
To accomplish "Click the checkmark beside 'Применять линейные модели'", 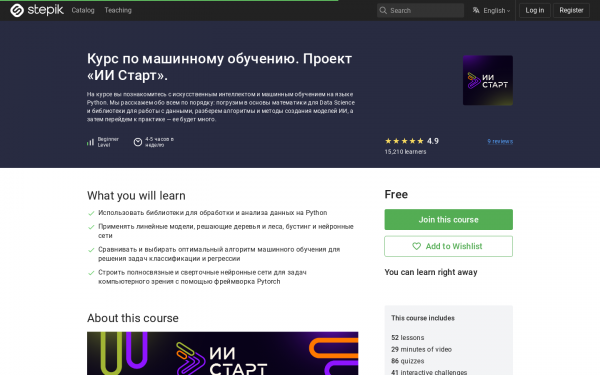I will point(91,227).
